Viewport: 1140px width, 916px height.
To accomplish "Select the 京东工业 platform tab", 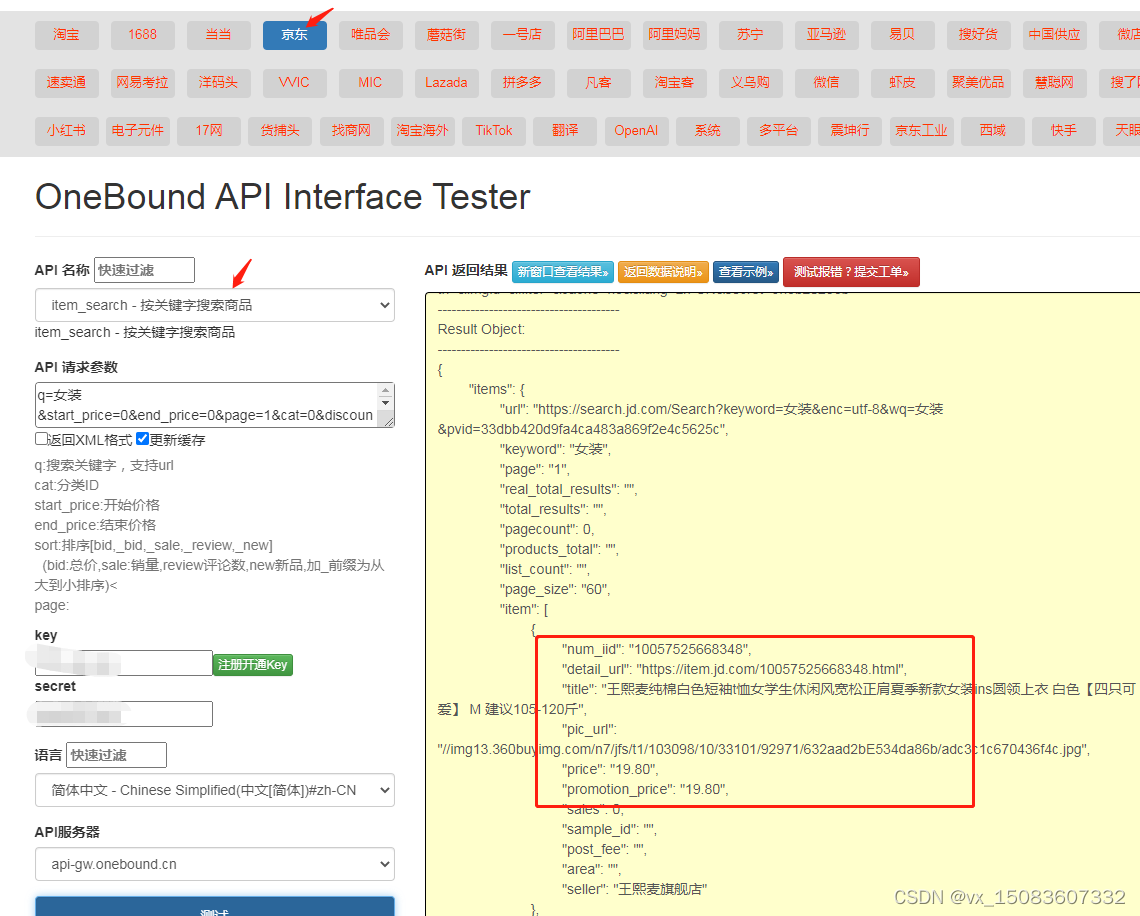I will point(921,131).
